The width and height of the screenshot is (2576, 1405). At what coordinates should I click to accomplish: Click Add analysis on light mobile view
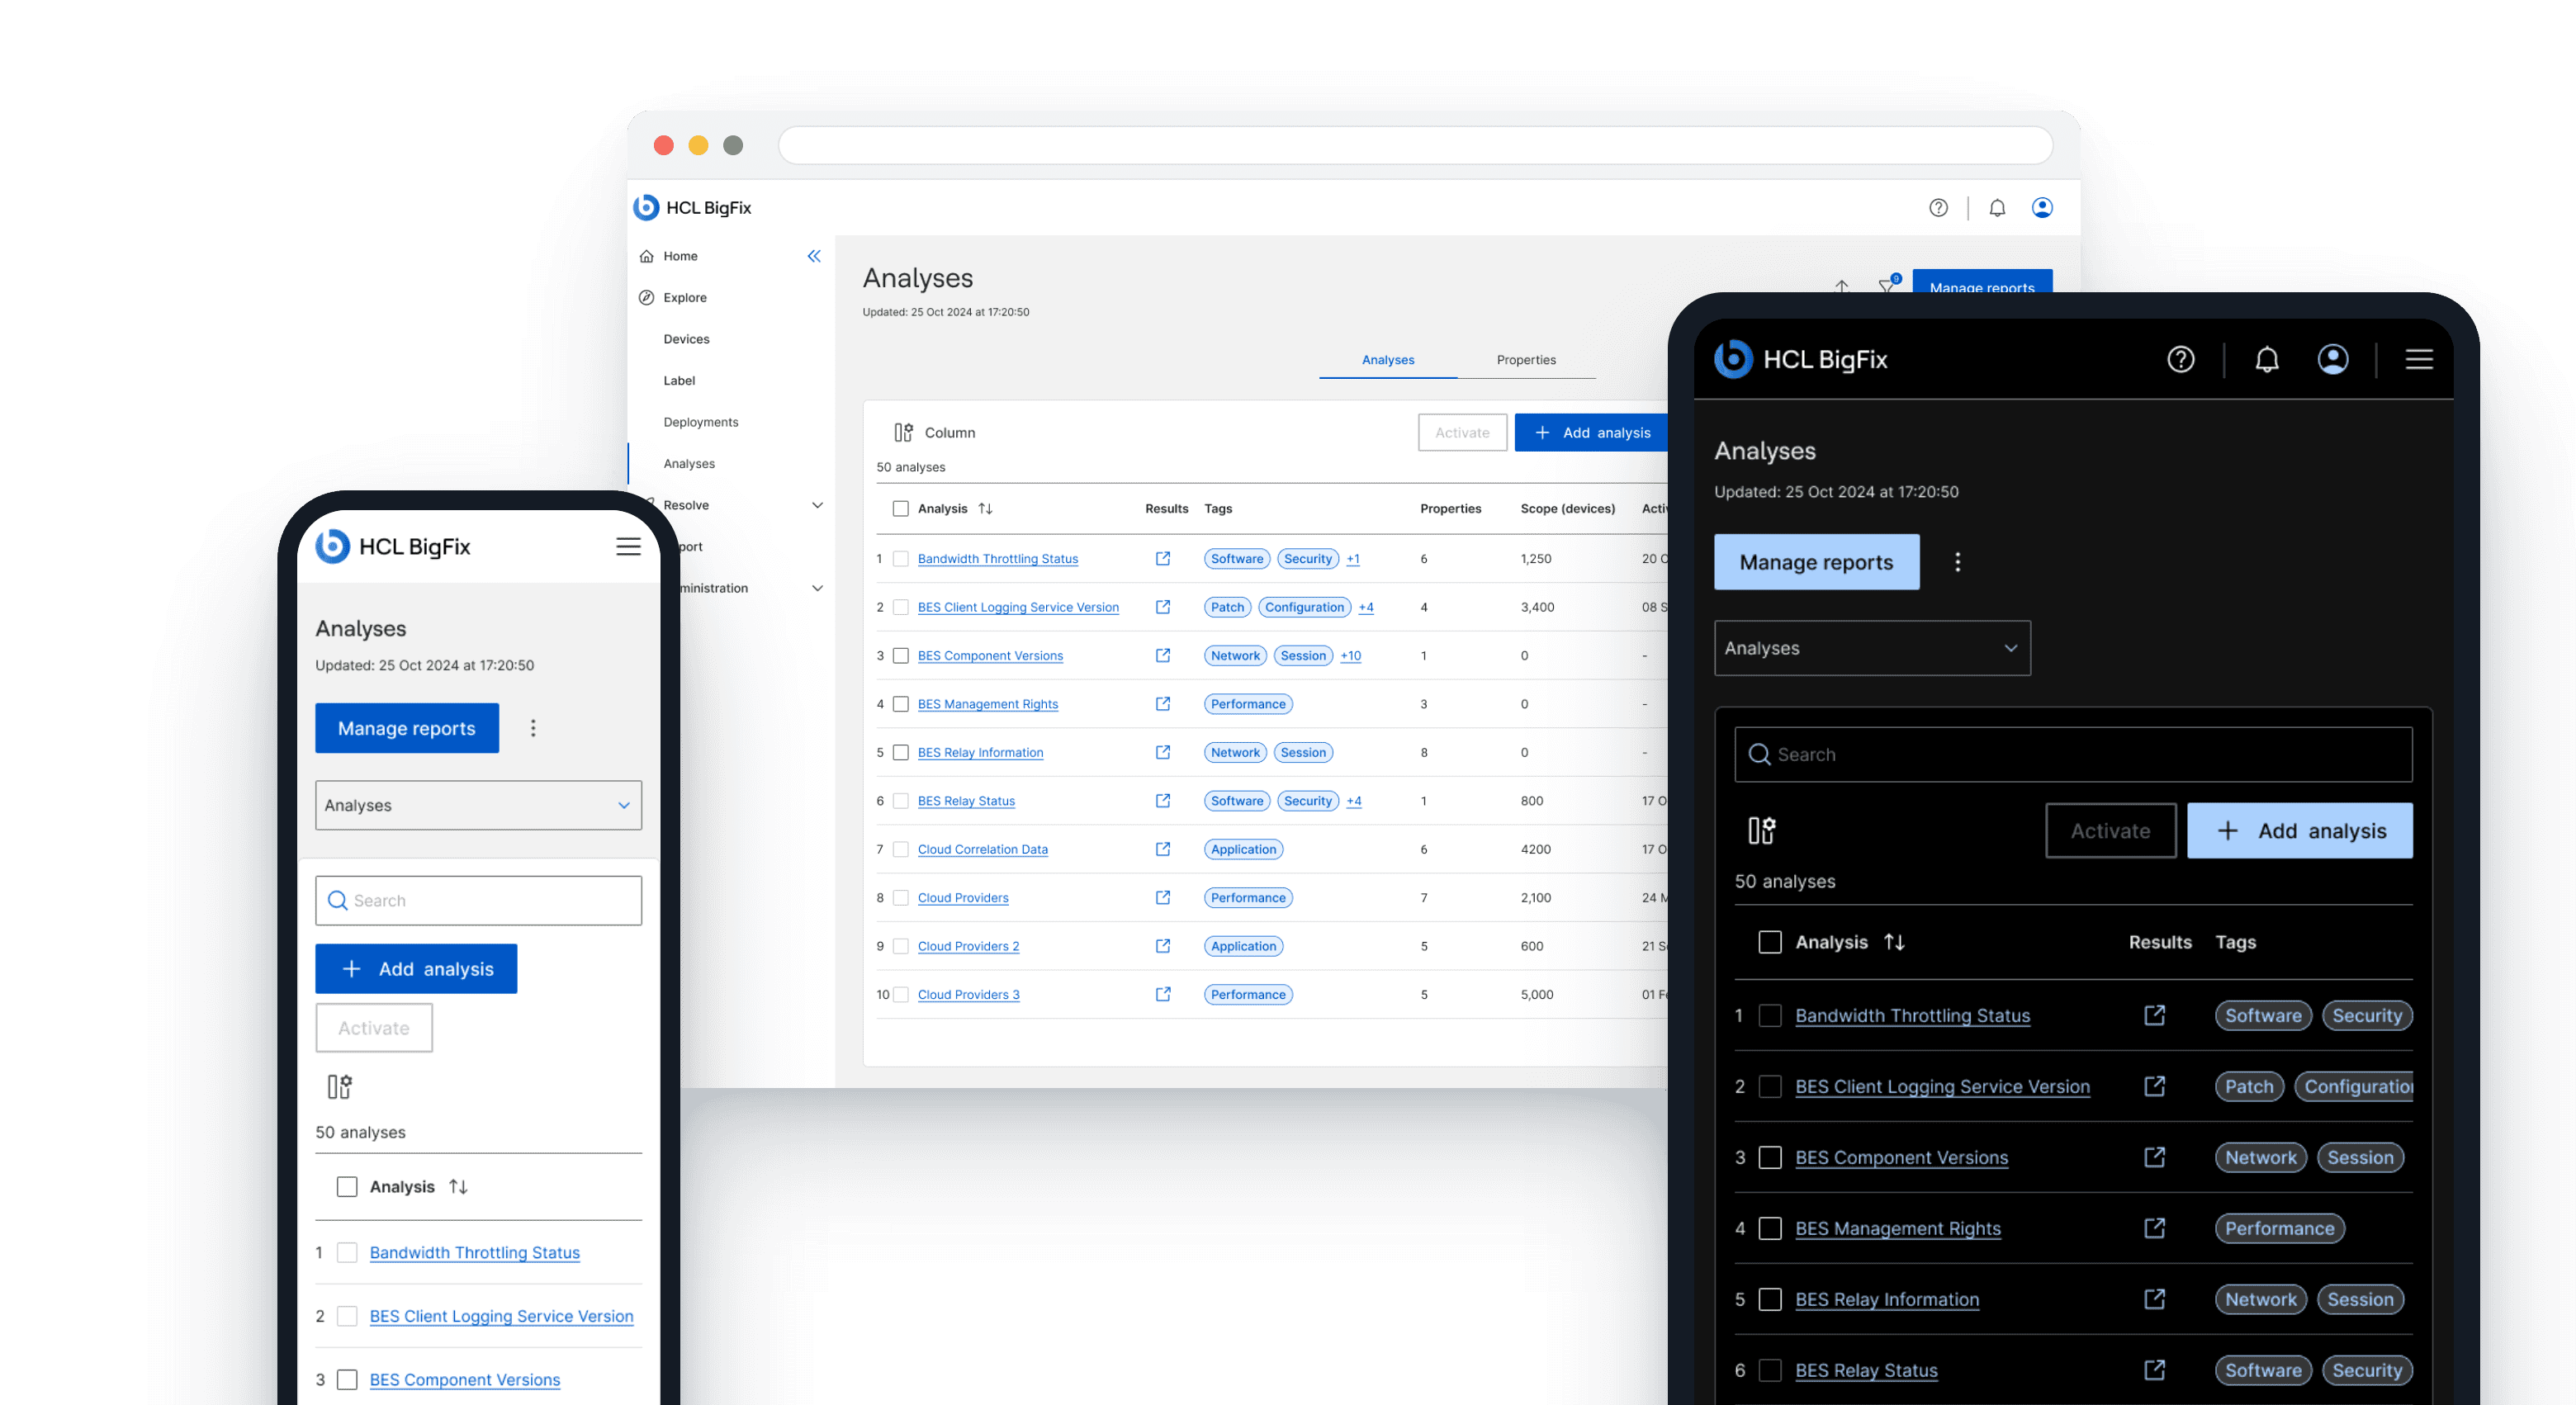coord(416,968)
